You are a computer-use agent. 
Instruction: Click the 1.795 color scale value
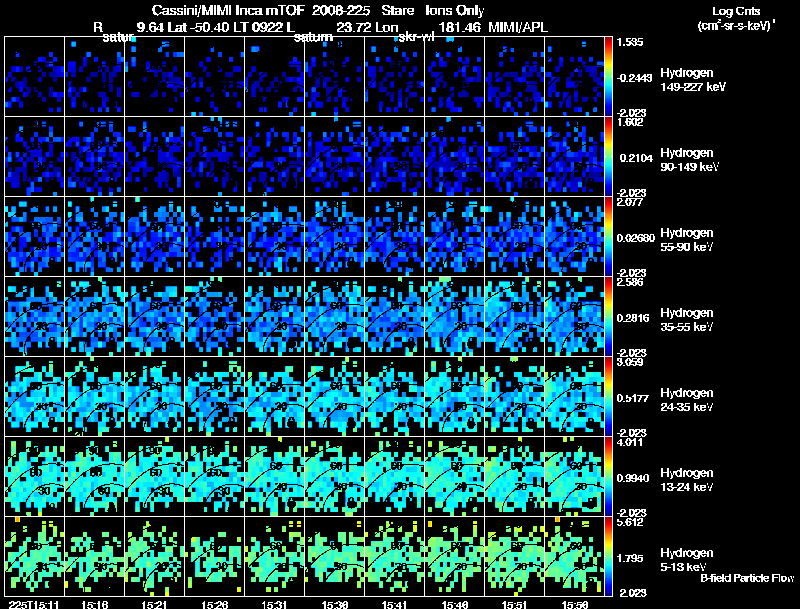point(632,559)
